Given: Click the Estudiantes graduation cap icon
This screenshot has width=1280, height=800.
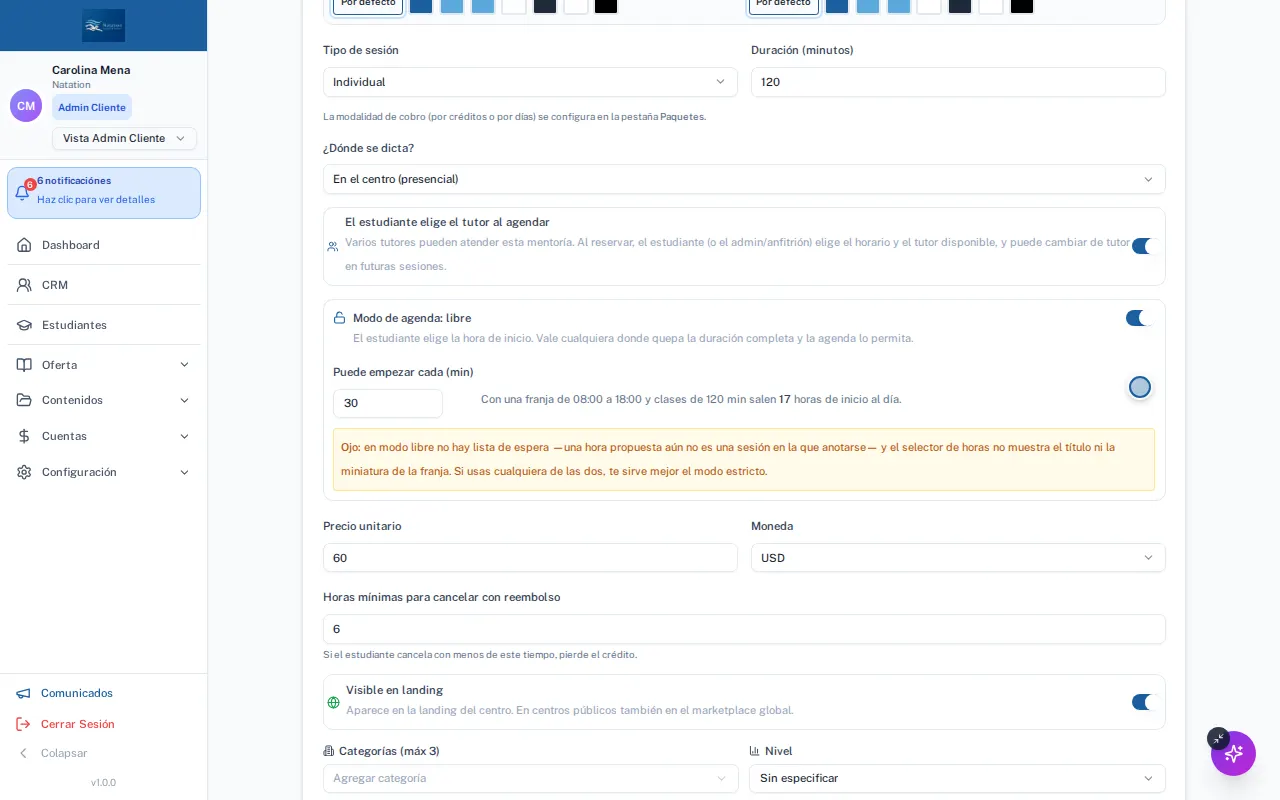Looking at the screenshot, I should [x=24, y=325].
